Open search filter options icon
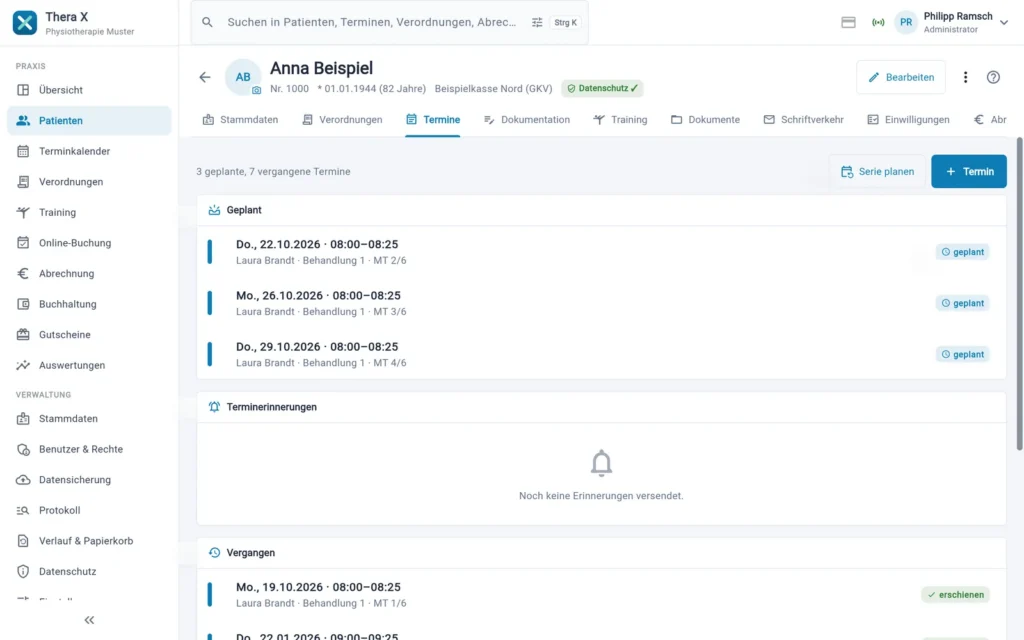The width and height of the screenshot is (1024, 640). pyautogui.click(x=537, y=22)
